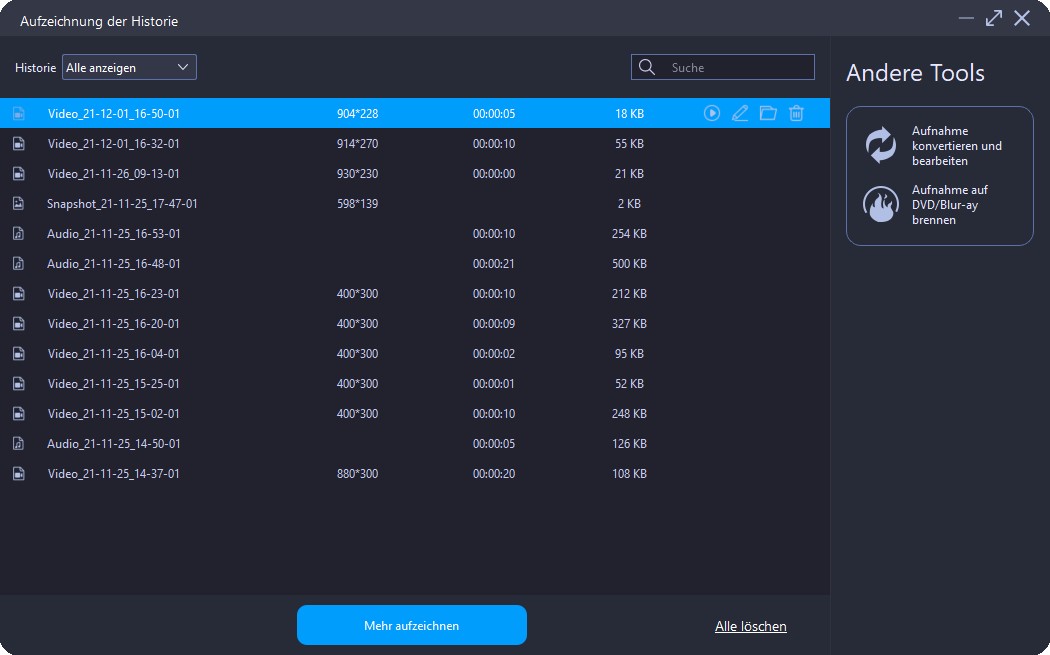1050x655 pixels.
Task: Select recording Video_21-11-25_14-37-01
Action: coord(114,474)
